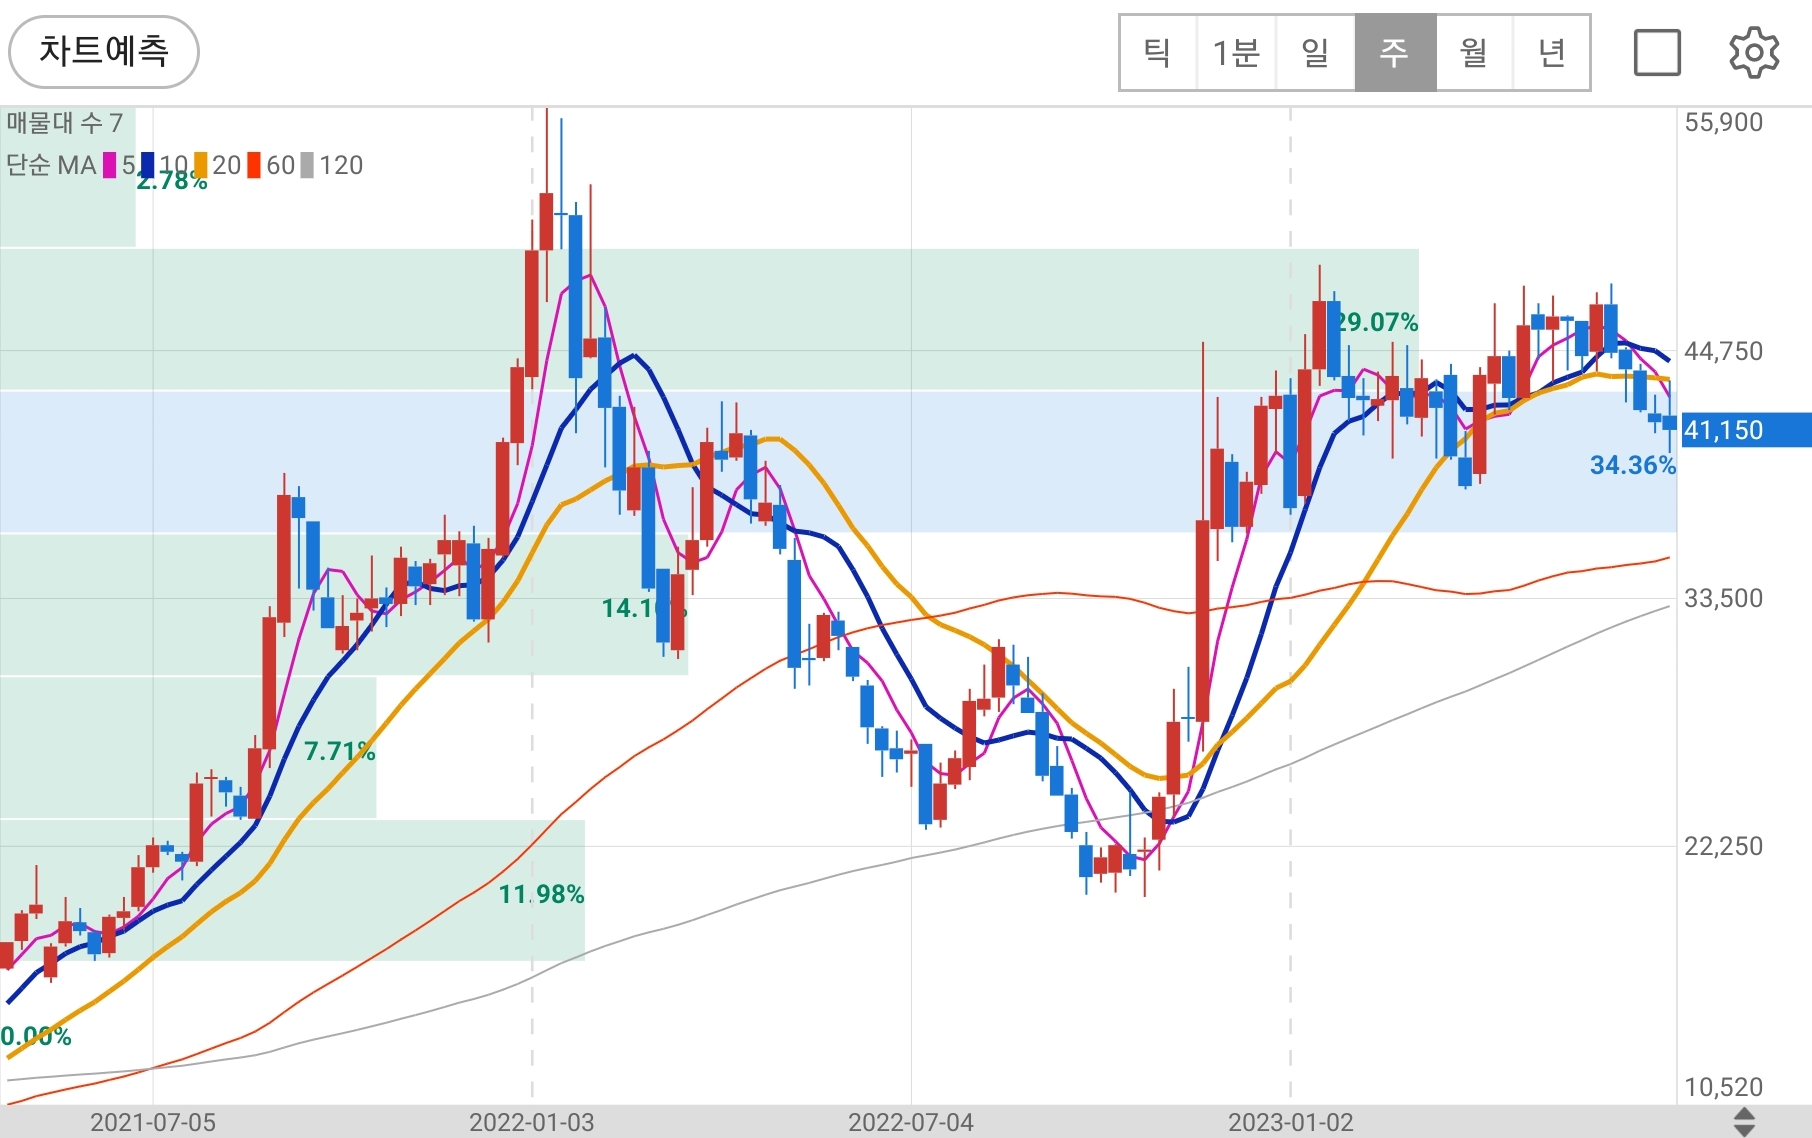Click the 매물대 수 7 label
1812x1138 pixels.
point(64,123)
